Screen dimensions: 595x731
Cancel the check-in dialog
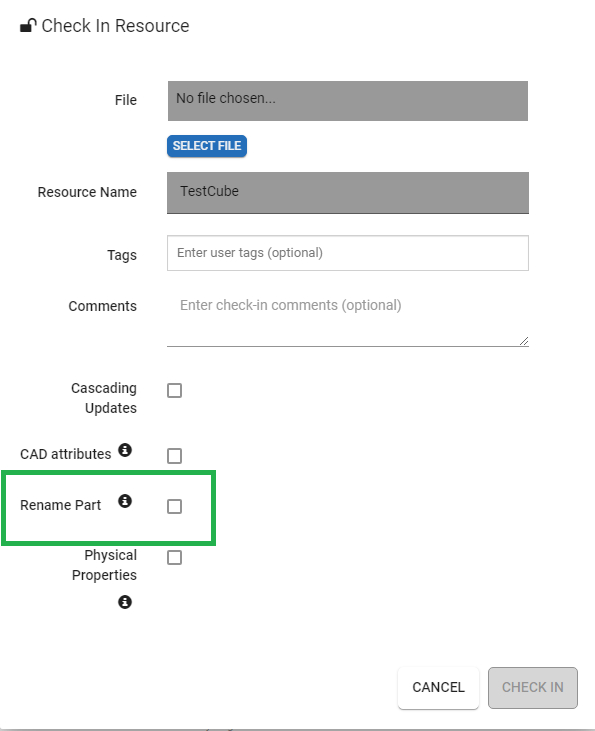[438, 688]
